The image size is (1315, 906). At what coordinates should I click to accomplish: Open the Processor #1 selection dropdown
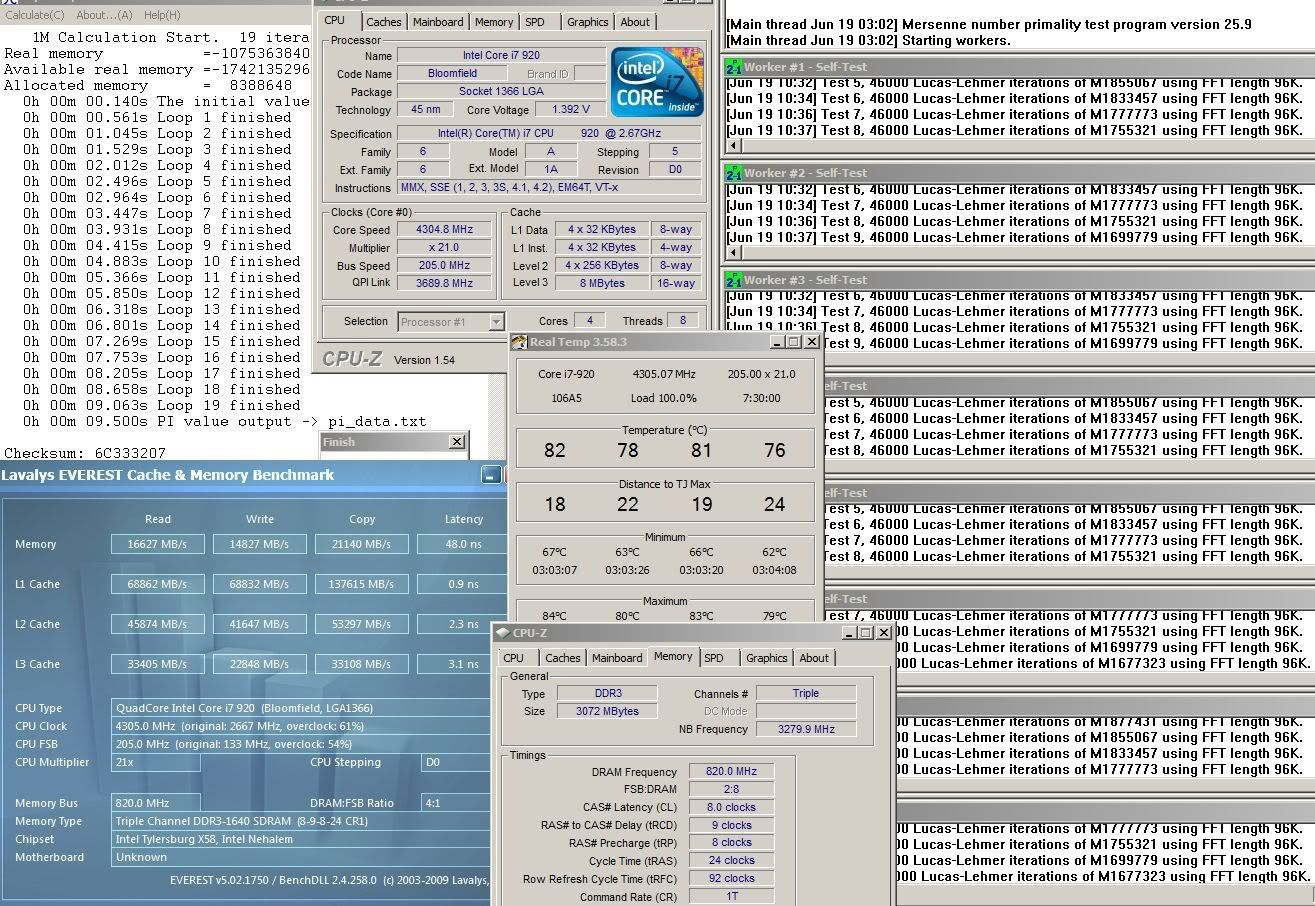coord(496,322)
